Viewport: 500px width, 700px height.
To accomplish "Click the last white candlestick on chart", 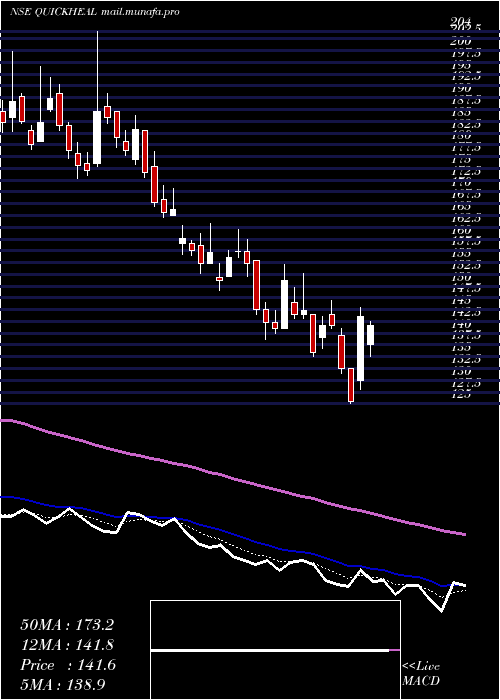I will click(370, 335).
